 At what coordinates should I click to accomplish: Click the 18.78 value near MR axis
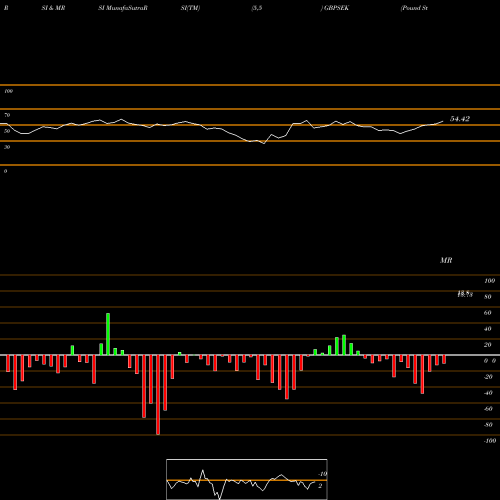pos(465,294)
